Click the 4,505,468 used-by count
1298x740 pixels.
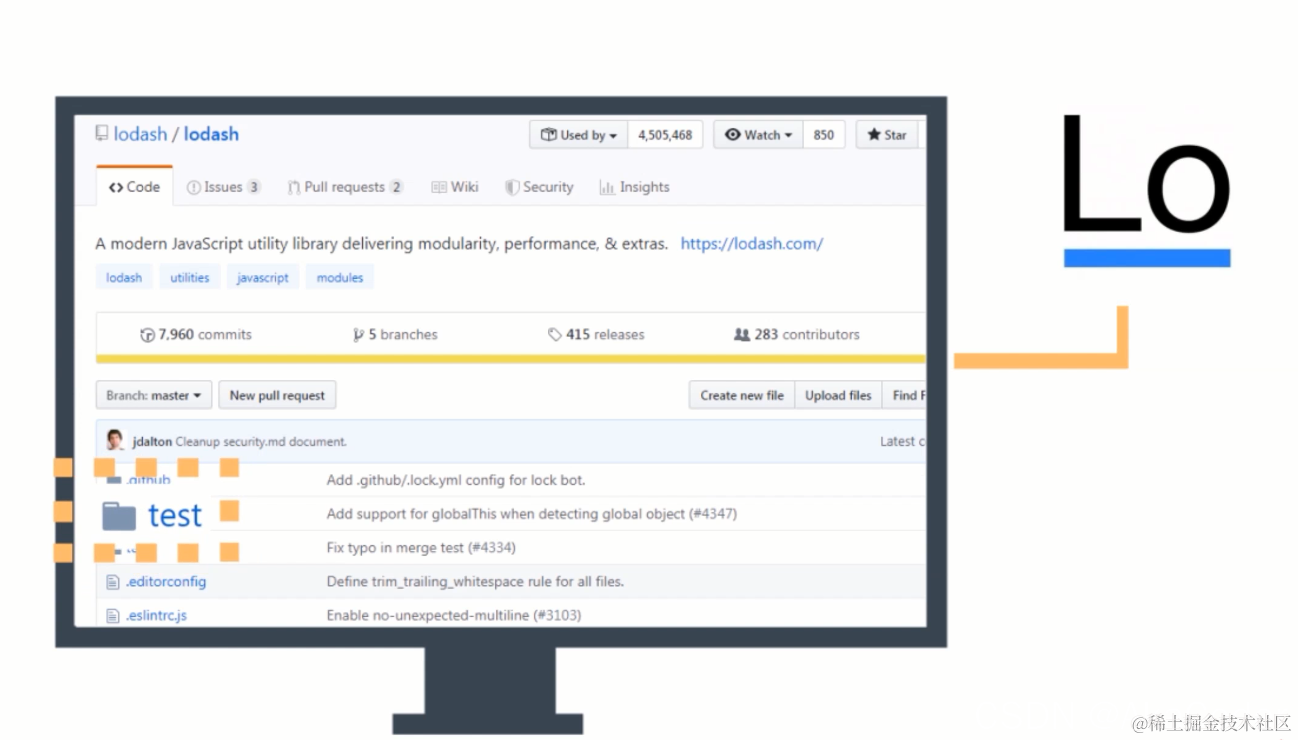(x=665, y=135)
